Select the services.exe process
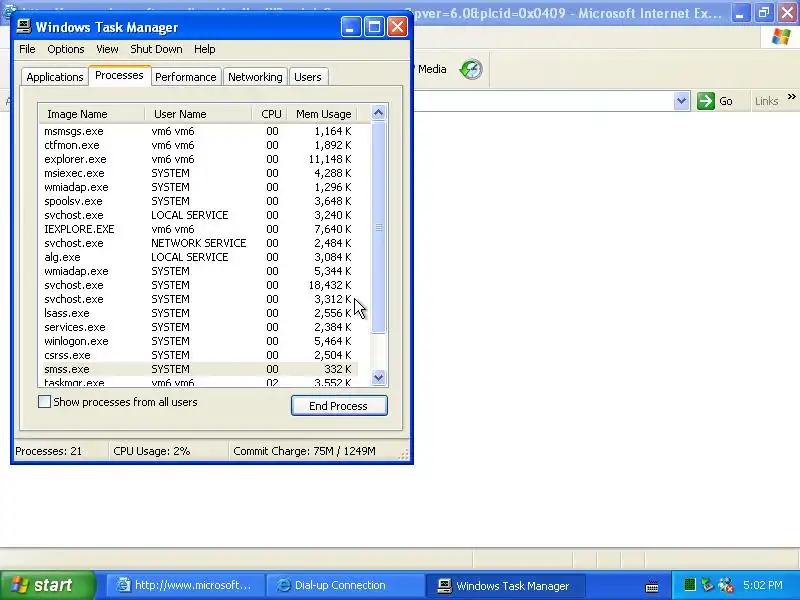Screen dimensions: 800x600 198,327
